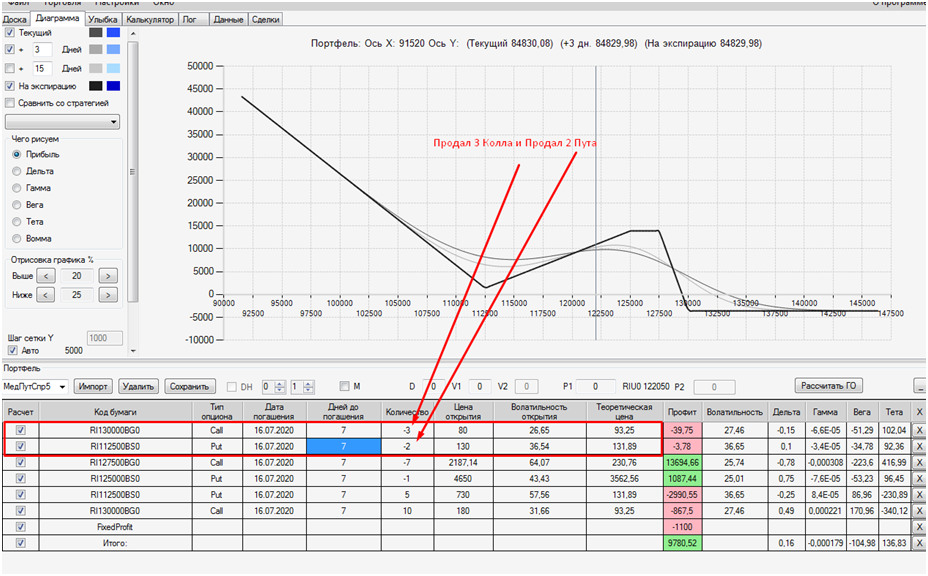928x576 pixels.
Task: Uncheck the calculation box for RI112500BS0 Put -2
Action: [21, 446]
